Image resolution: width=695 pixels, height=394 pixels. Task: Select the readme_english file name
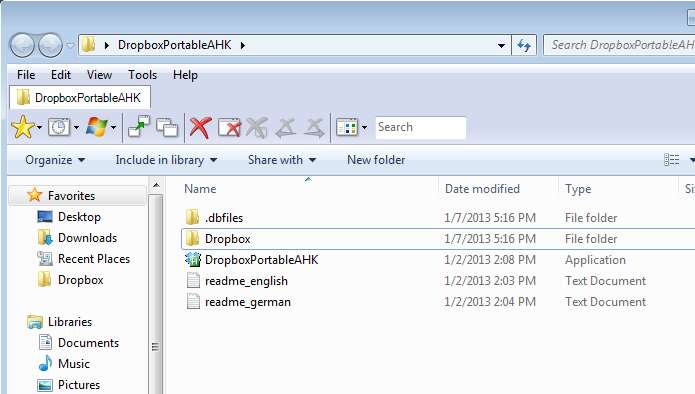coord(246,281)
